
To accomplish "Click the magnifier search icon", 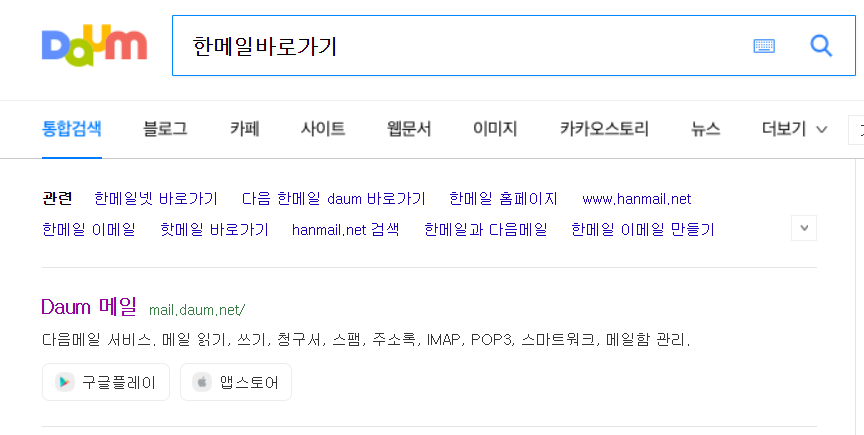I will click(x=821, y=46).
